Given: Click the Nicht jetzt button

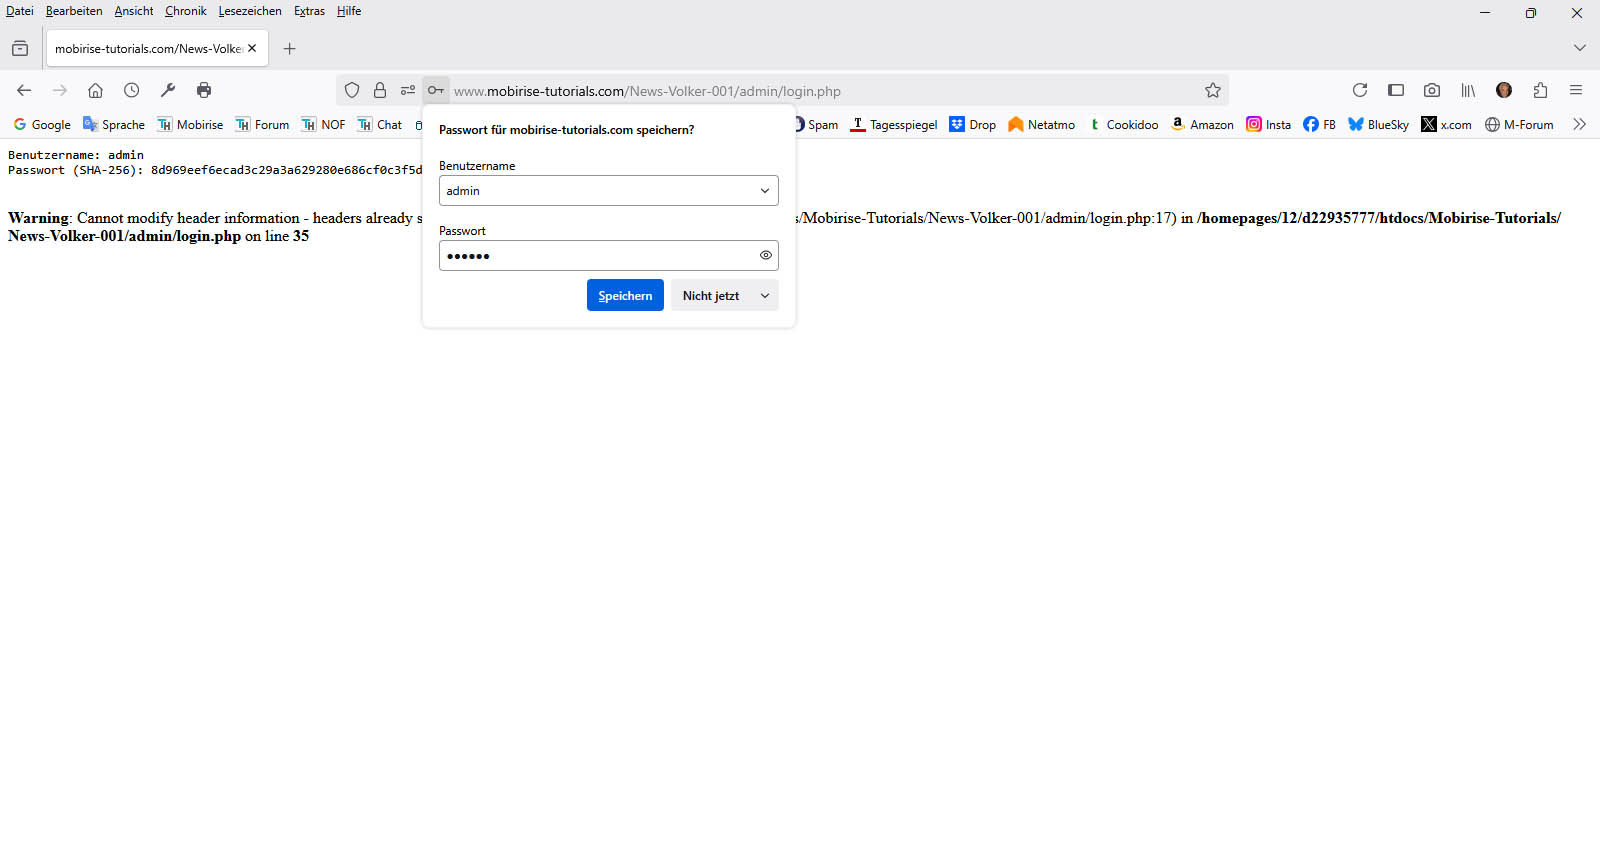Looking at the screenshot, I should point(711,296).
